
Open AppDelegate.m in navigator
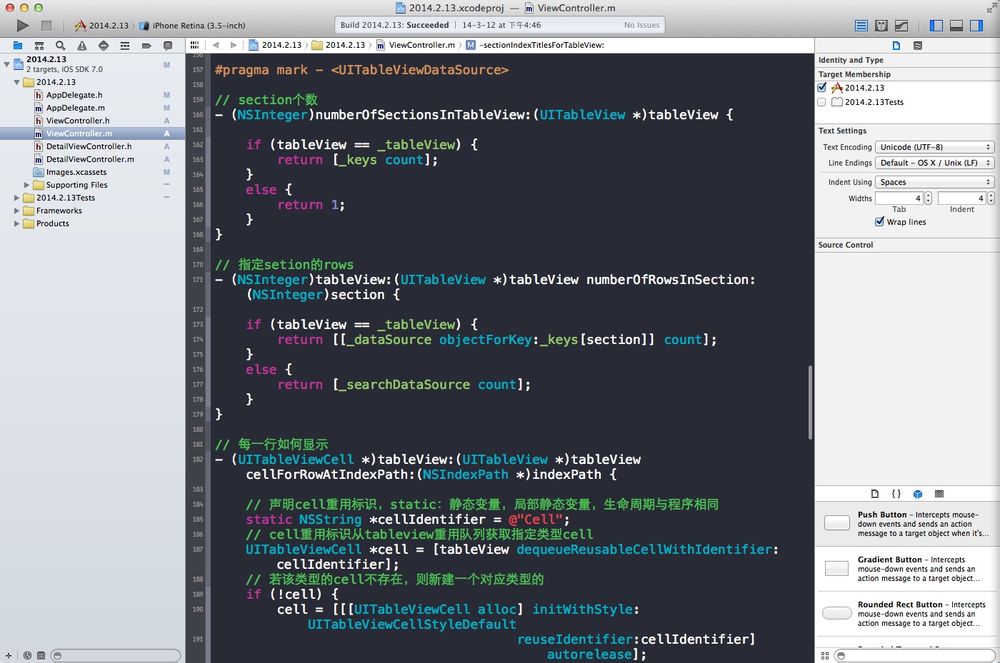75,108
